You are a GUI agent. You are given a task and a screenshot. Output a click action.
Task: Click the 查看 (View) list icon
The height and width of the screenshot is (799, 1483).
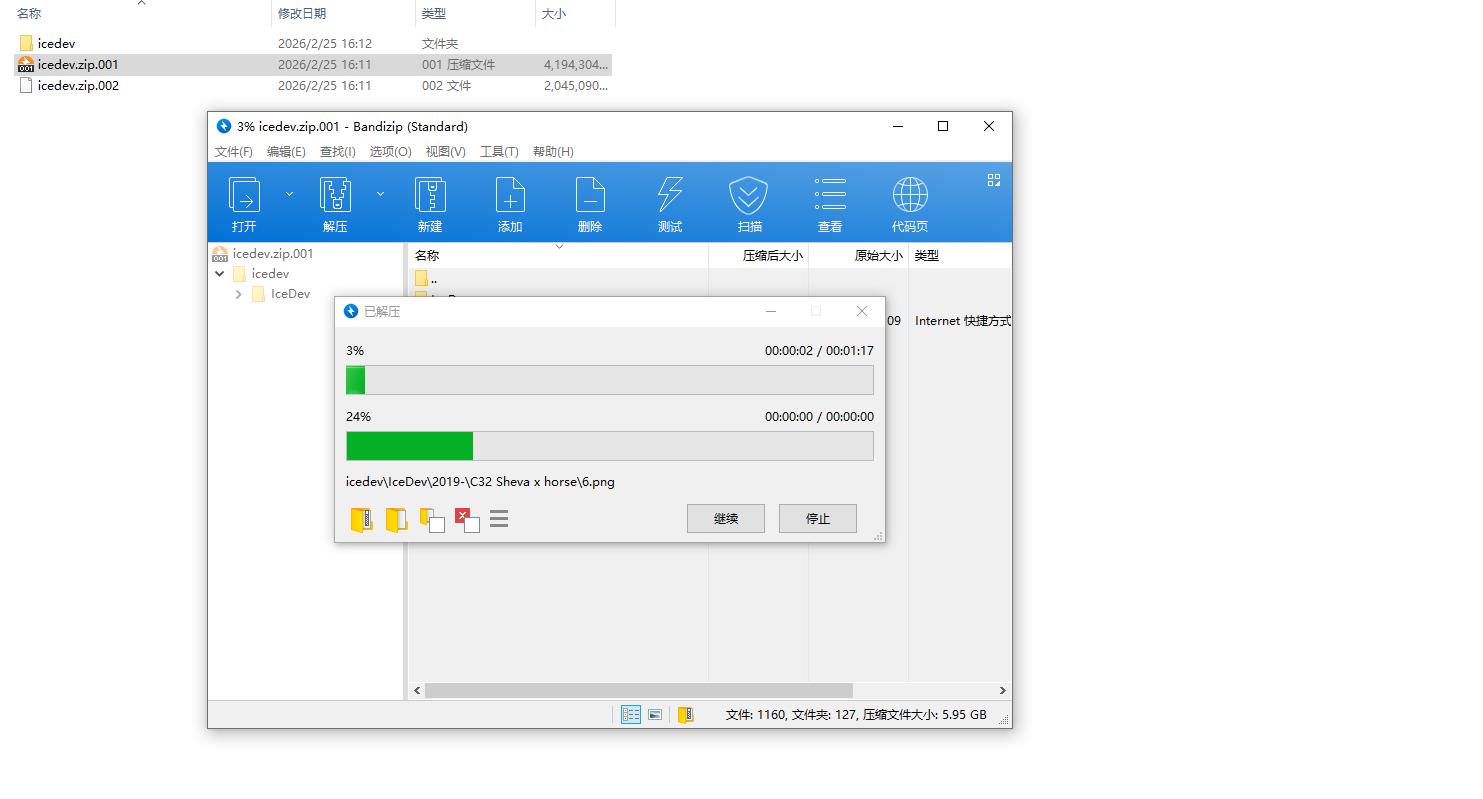tap(829, 195)
